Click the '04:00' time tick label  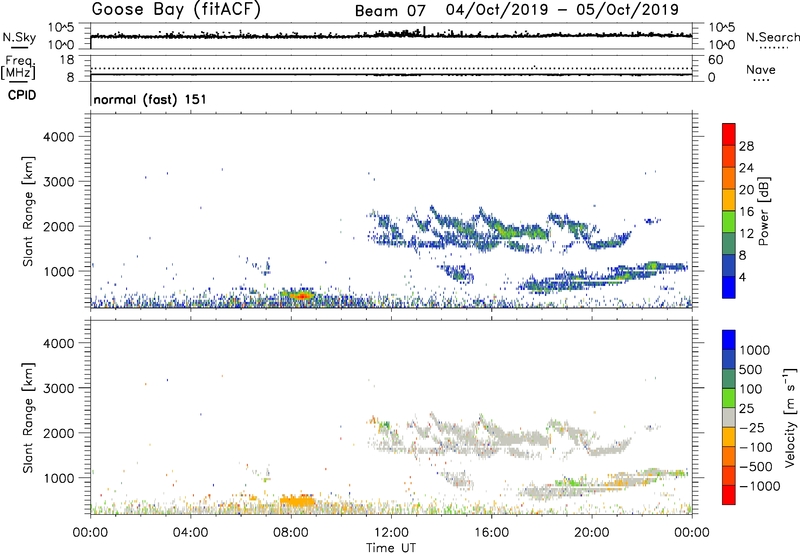191,533
